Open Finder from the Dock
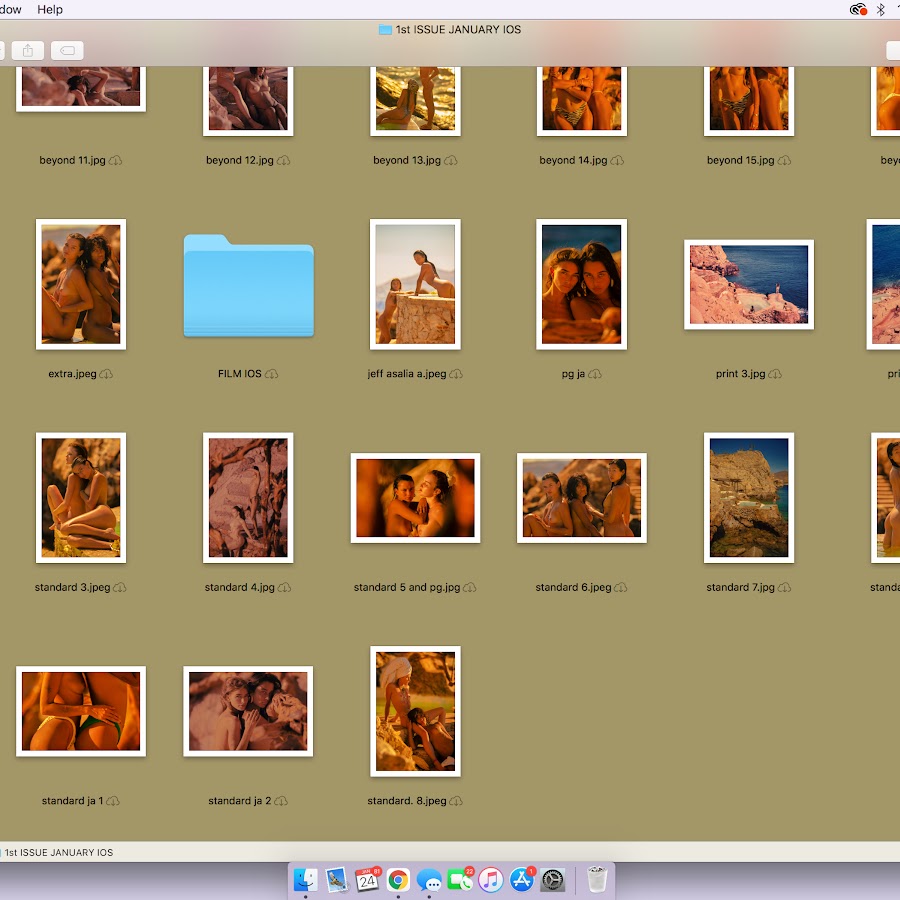The height and width of the screenshot is (900, 900). point(306,880)
